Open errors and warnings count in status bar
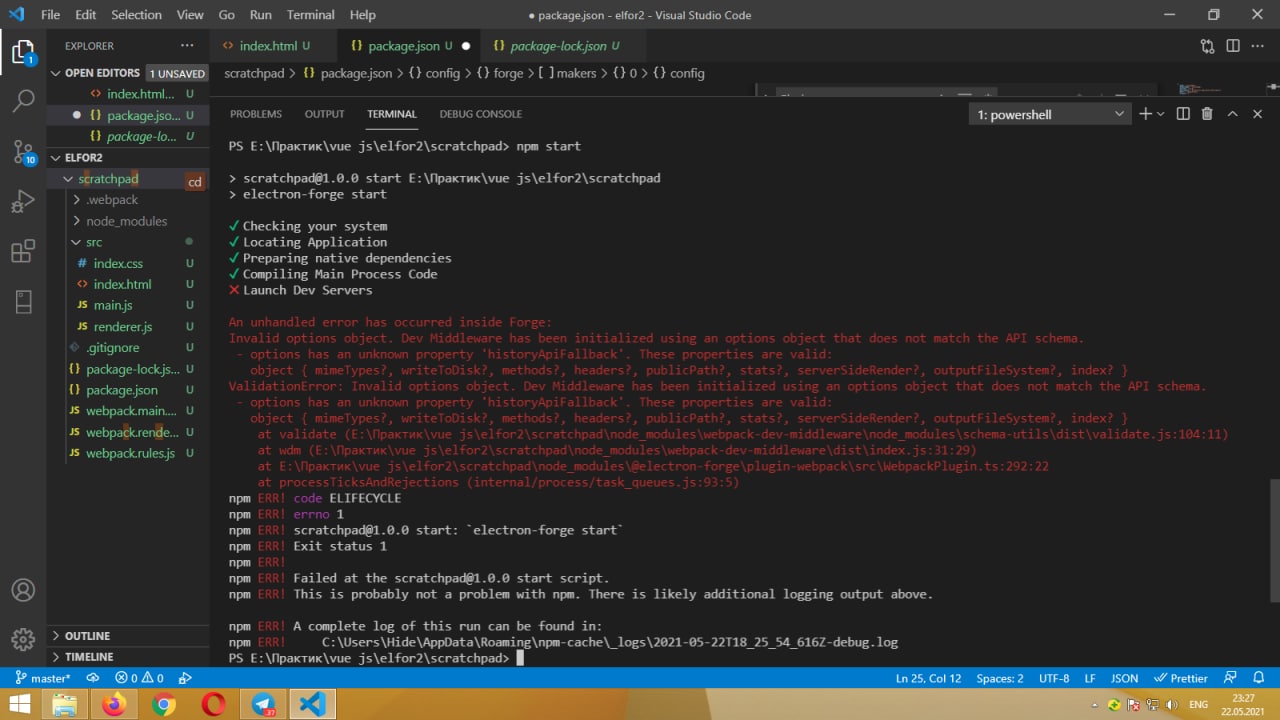This screenshot has height=720, width=1280. 139,678
